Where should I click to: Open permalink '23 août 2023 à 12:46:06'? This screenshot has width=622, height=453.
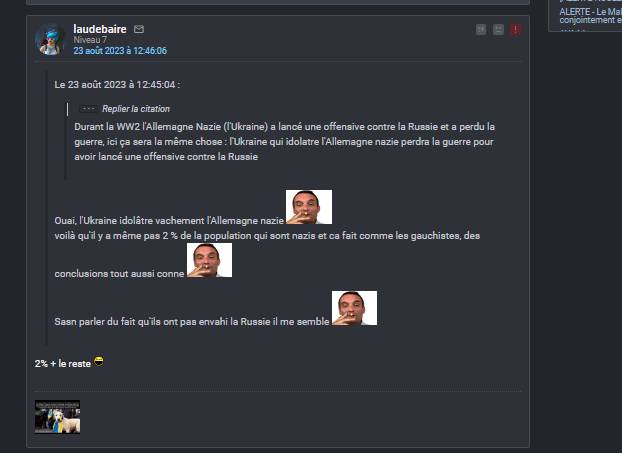pyautogui.click(x=120, y=51)
